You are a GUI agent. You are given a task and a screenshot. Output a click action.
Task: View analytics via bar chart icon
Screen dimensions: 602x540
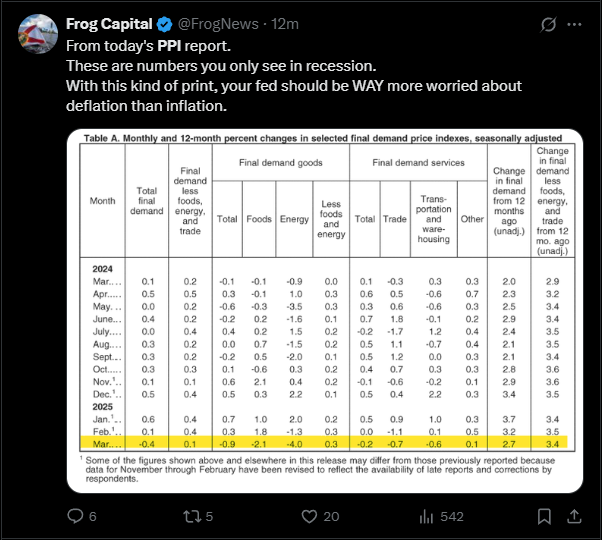[x=426, y=517]
